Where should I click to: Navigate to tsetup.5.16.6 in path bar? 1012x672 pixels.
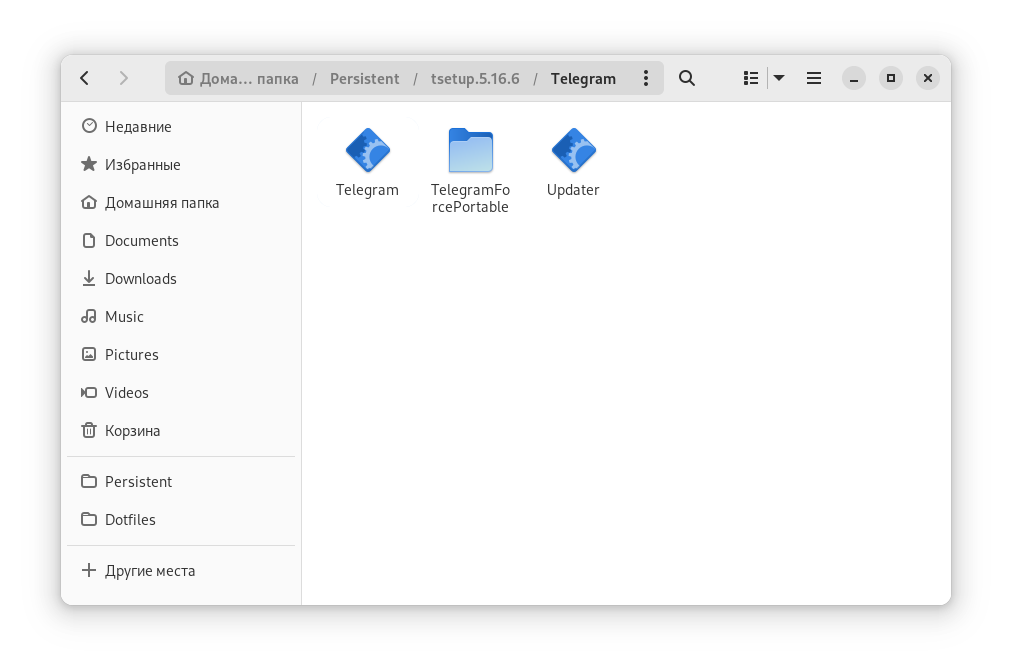[475, 79]
